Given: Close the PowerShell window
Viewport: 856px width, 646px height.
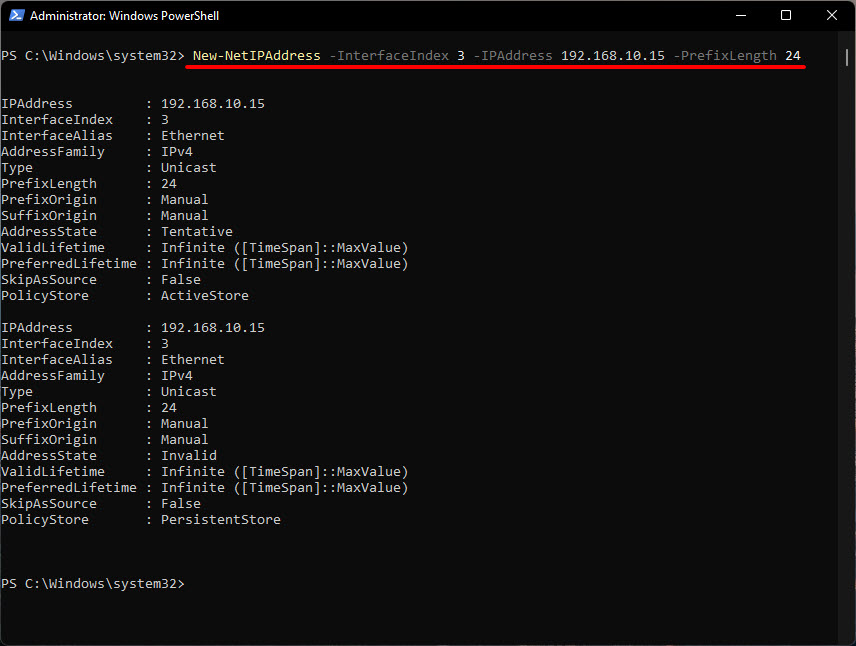Looking at the screenshot, I should (x=831, y=15).
